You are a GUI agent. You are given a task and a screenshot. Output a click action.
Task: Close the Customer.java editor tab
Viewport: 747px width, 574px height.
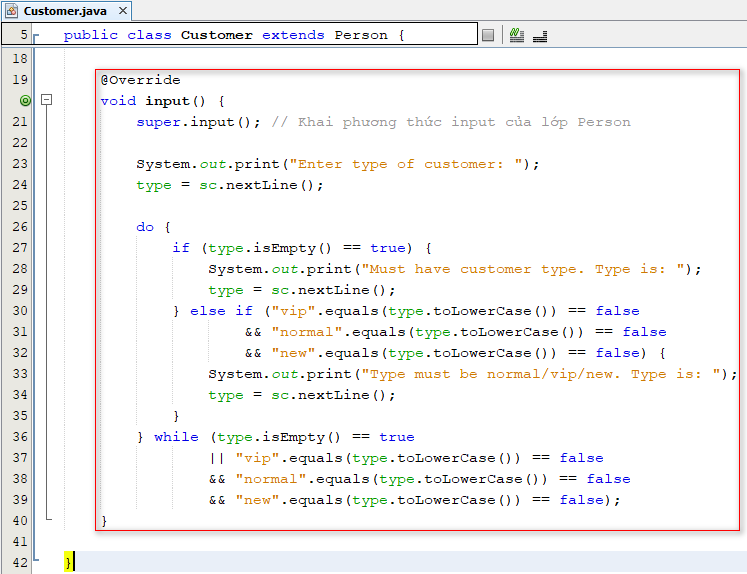click(x=123, y=10)
